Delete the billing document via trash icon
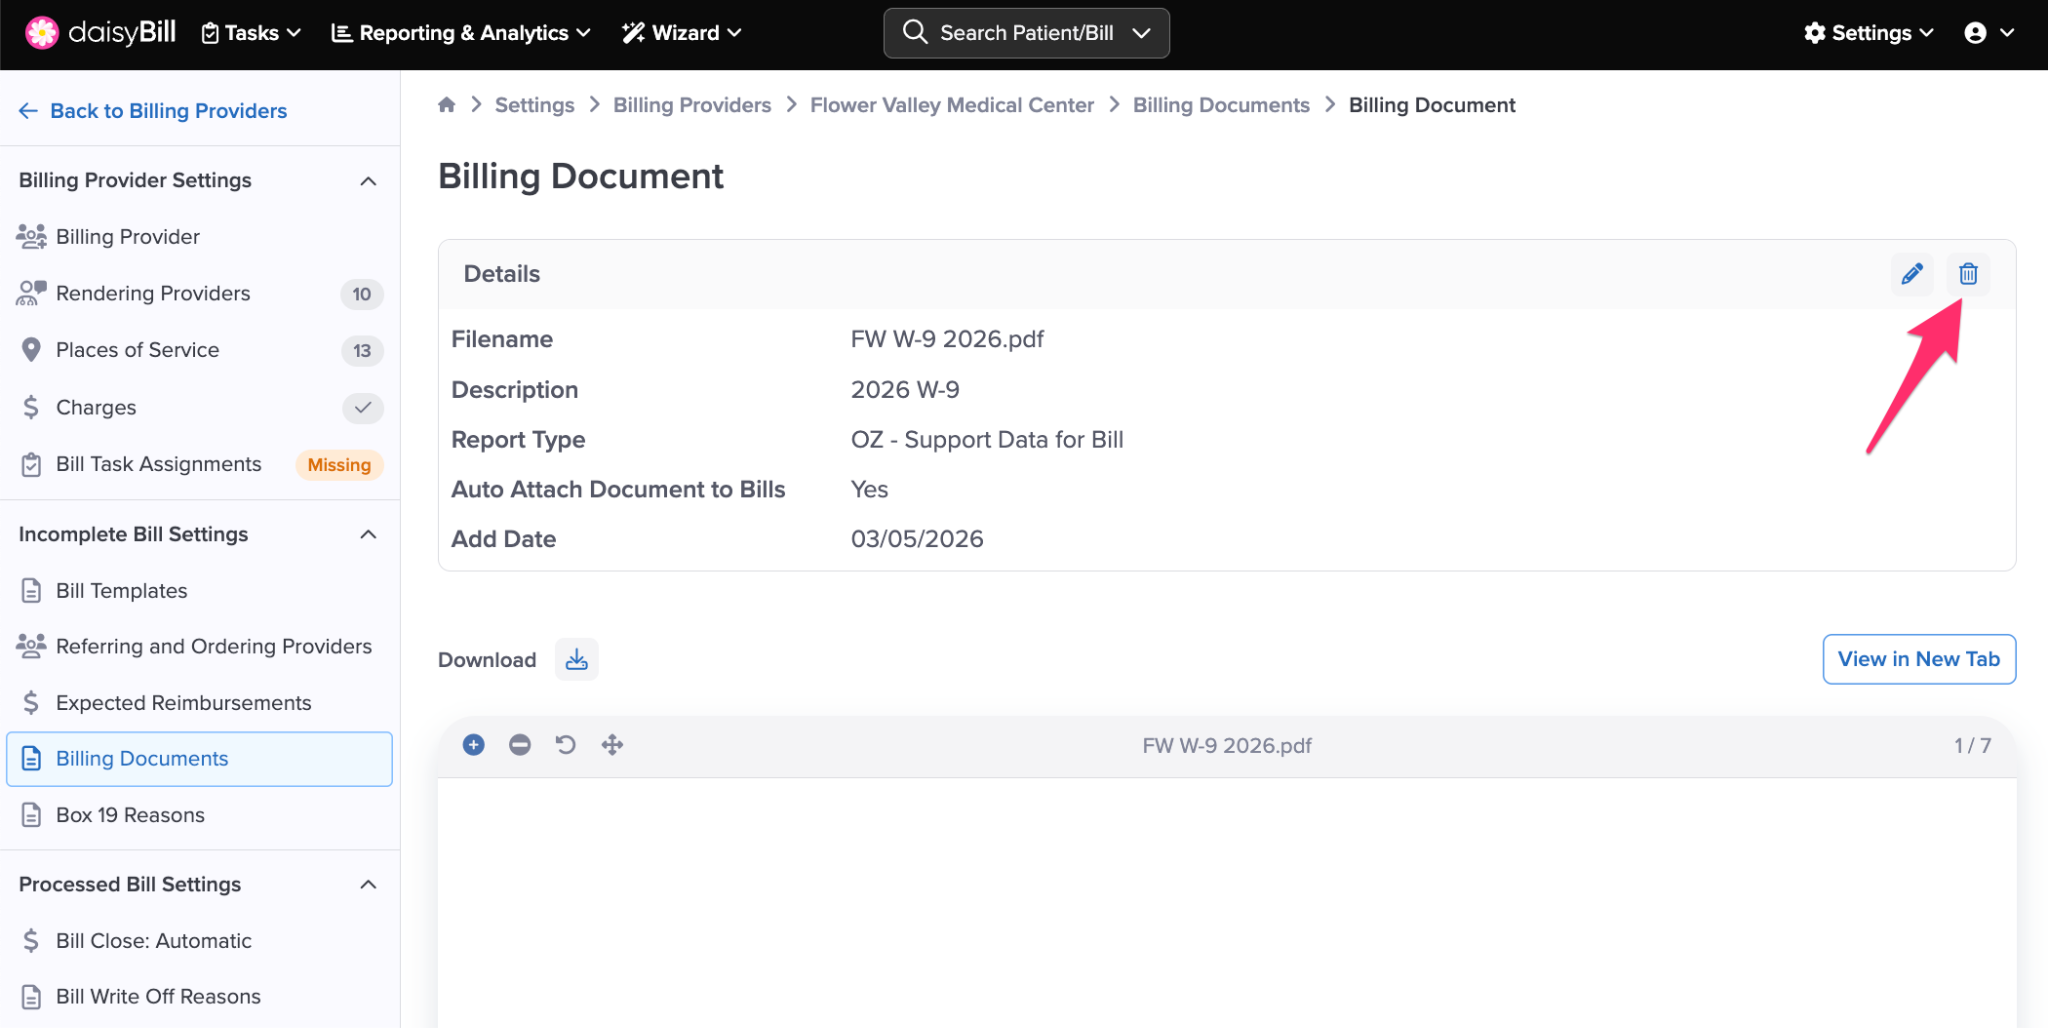The width and height of the screenshot is (2048, 1028). tap(1967, 274)
